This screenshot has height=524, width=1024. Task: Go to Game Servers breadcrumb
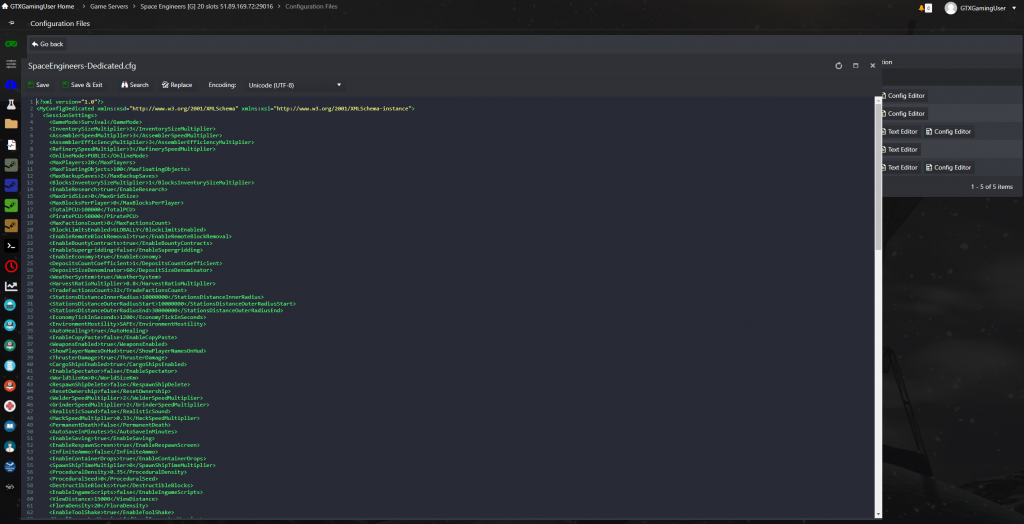coord(108,7)
